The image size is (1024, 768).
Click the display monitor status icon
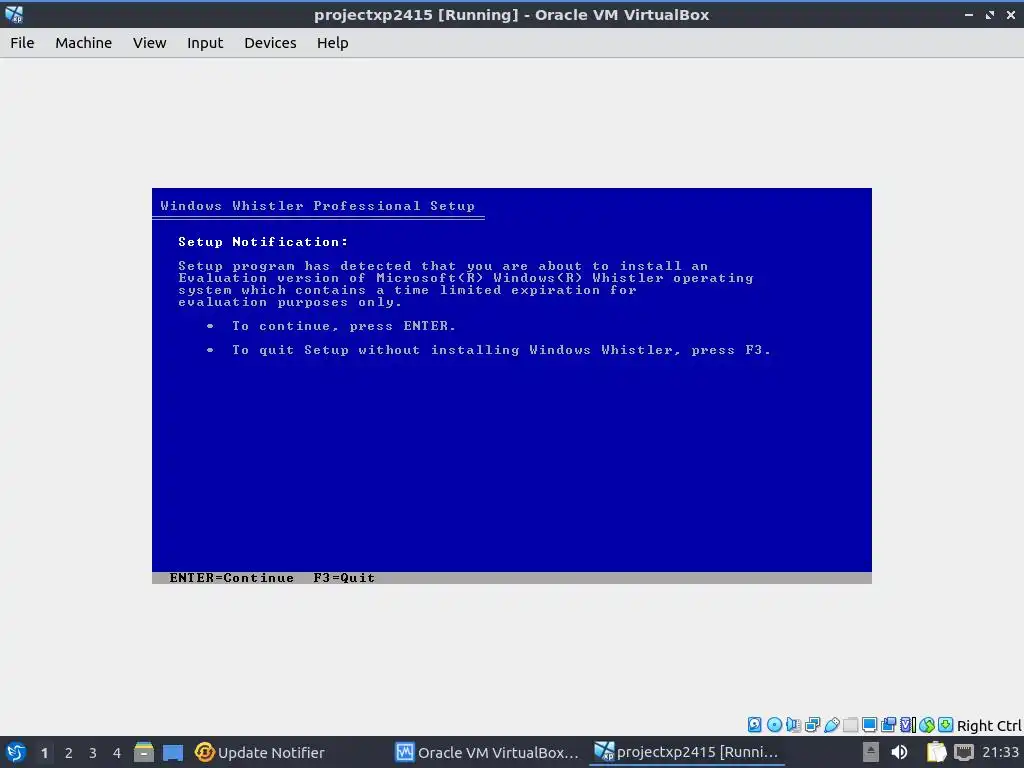tap(869, 724)
